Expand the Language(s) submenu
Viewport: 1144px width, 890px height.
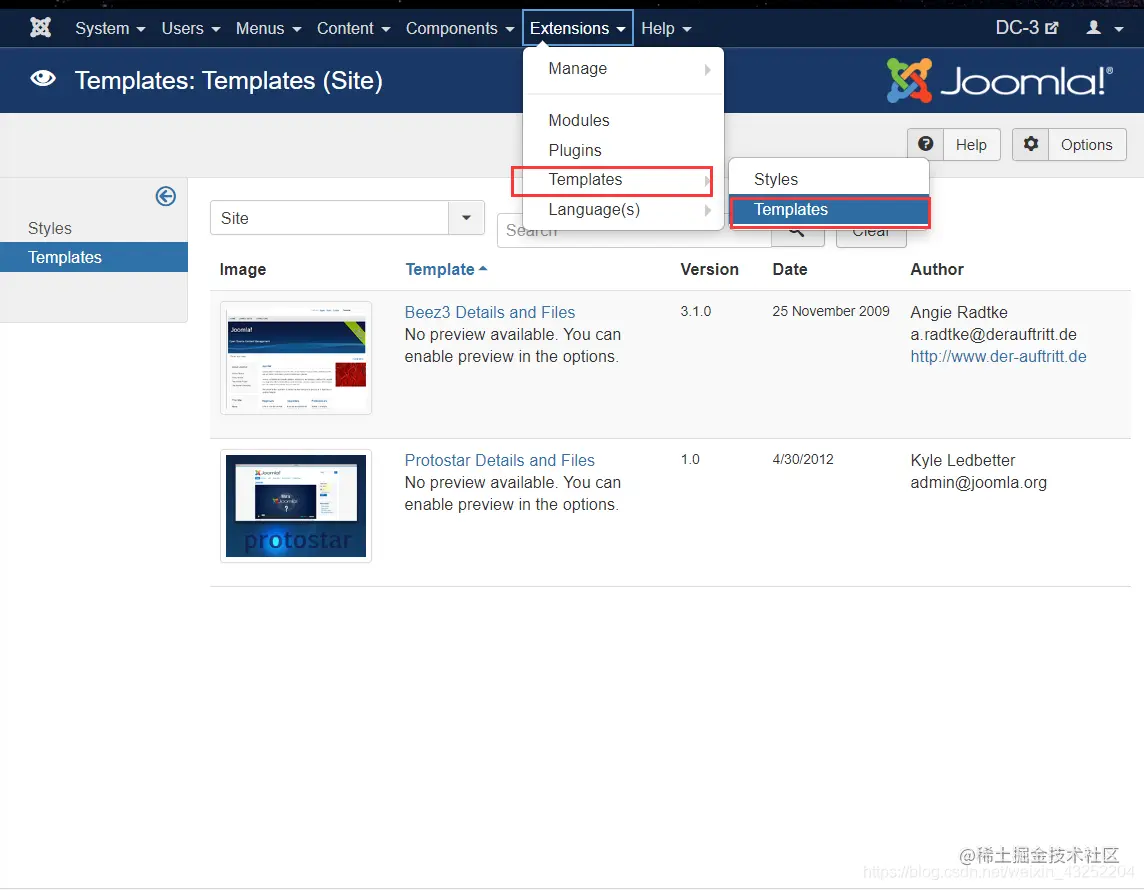tap(623, 210)
